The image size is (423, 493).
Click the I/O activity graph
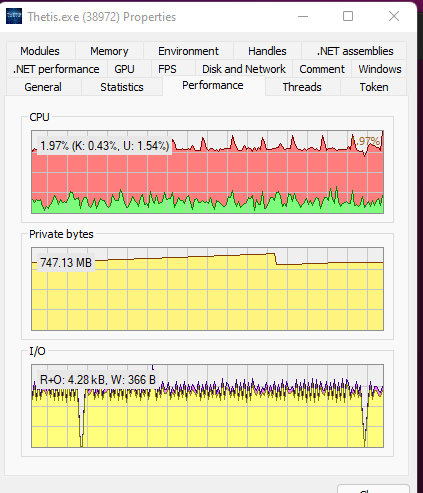pos(207,406)
